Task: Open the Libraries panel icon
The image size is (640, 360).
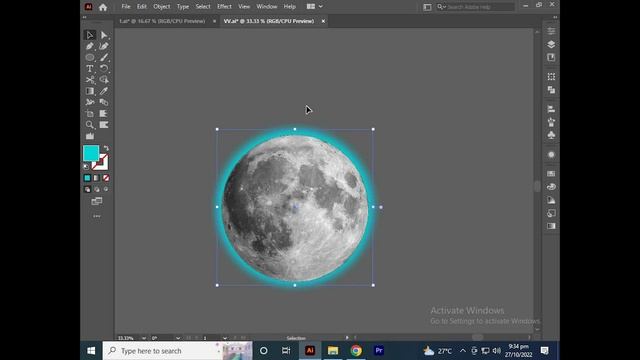Action: [x=551, y=58]
